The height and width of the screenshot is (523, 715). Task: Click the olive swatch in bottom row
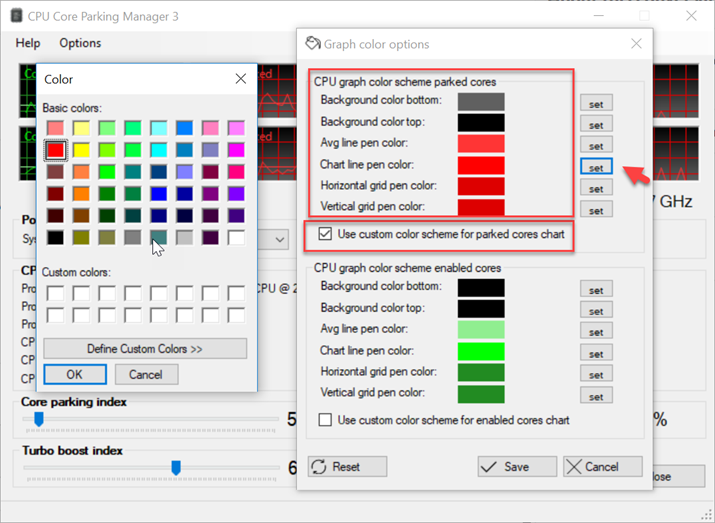click(81, 238)
